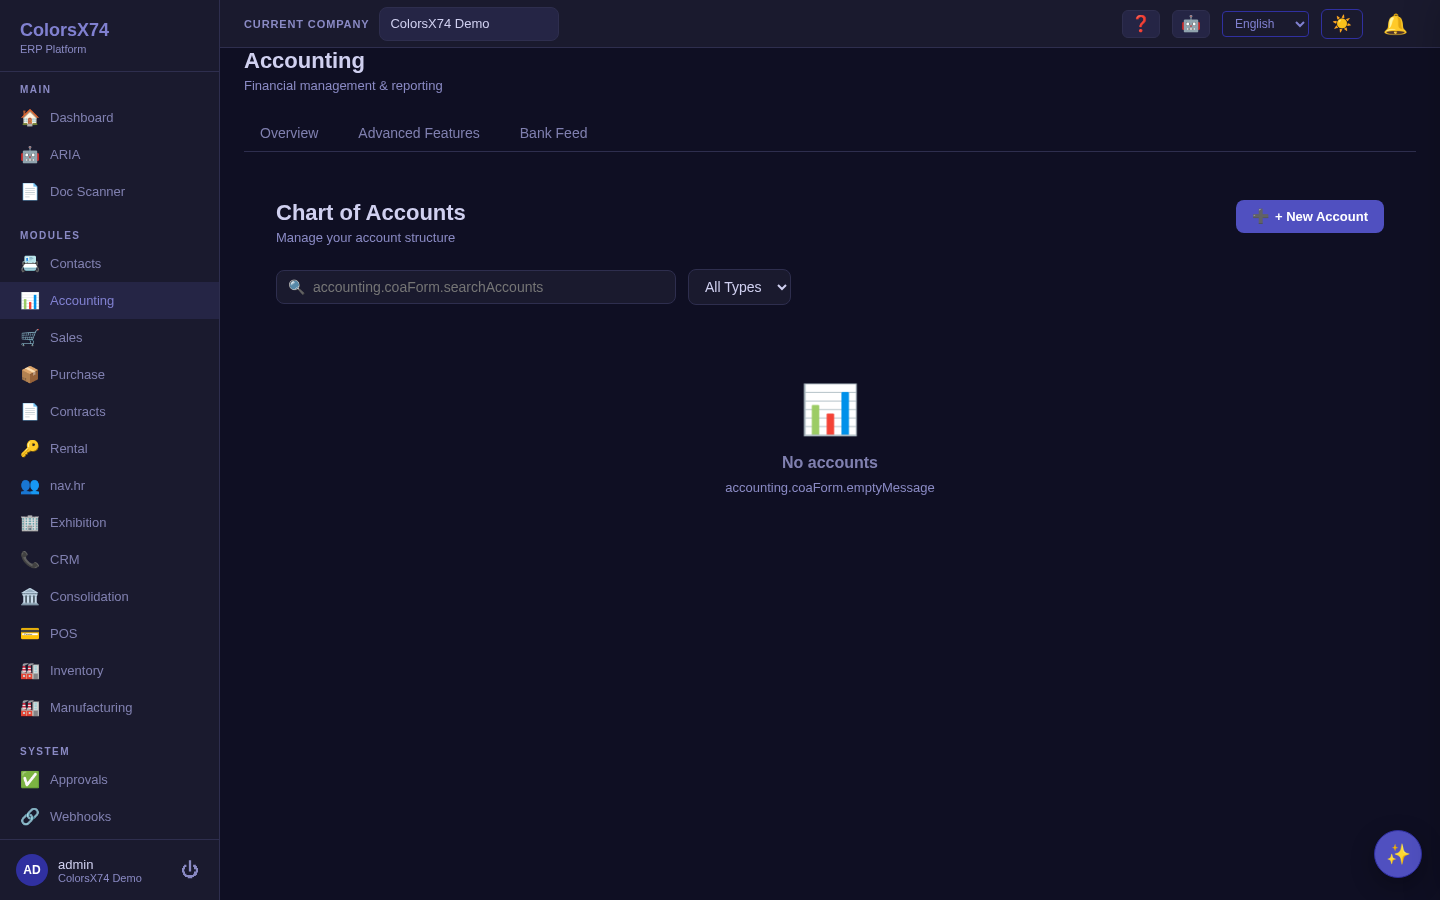Click the Dashboard house icon
Viewport: 1440px width, 900px height.
[30, 118]
